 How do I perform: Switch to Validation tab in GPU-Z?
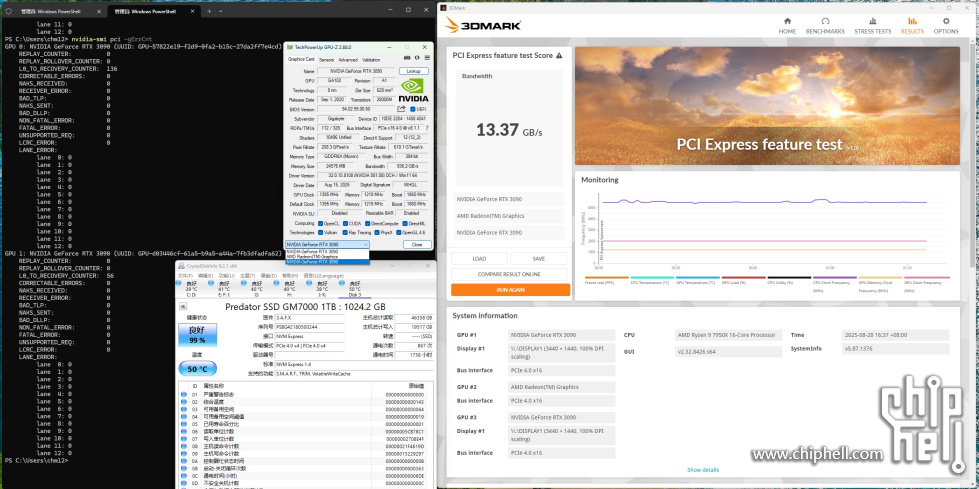(371, 60)
